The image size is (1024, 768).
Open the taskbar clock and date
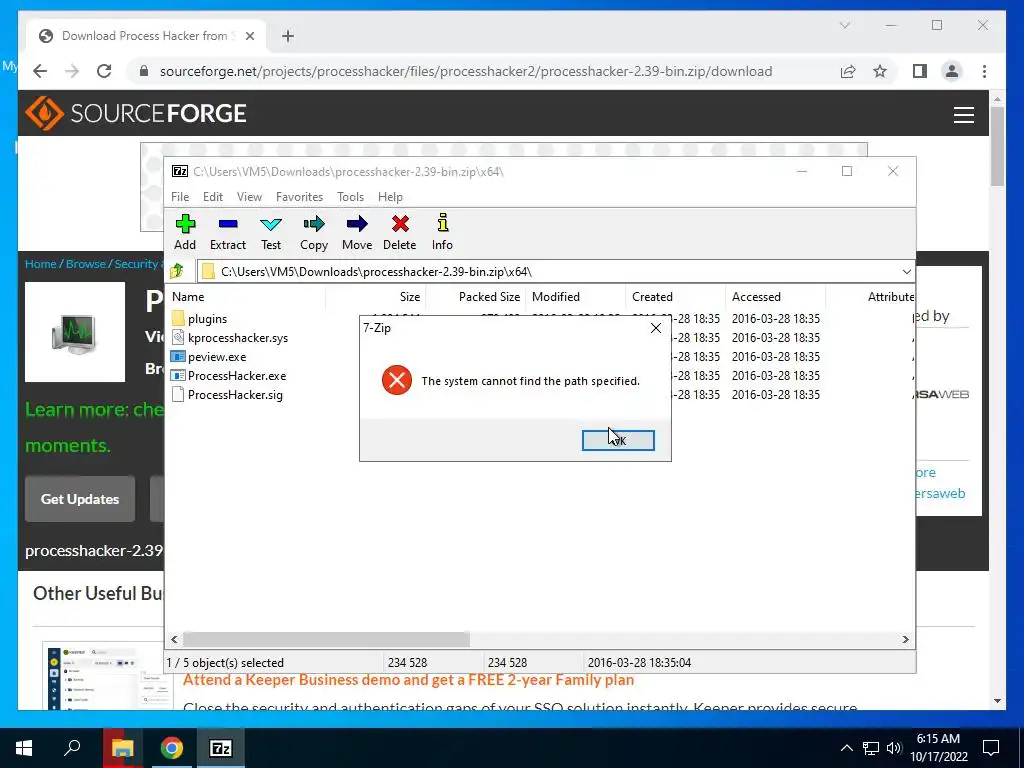coord(938,748)
